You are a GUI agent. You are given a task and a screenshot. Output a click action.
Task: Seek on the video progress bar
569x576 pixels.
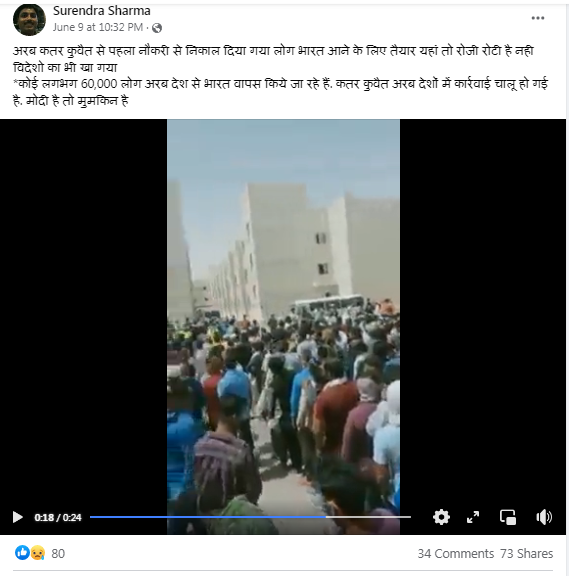click(250, 517)
